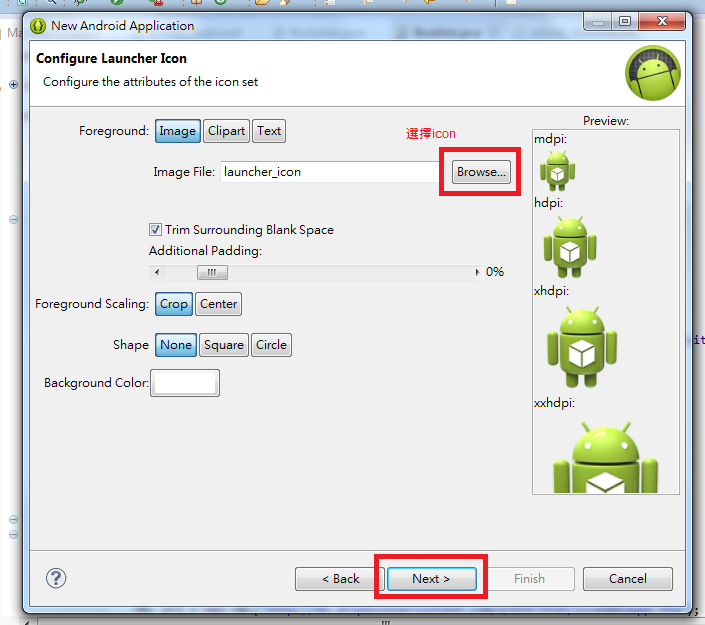Close the New Android Application dialog

tap(662, 22)
